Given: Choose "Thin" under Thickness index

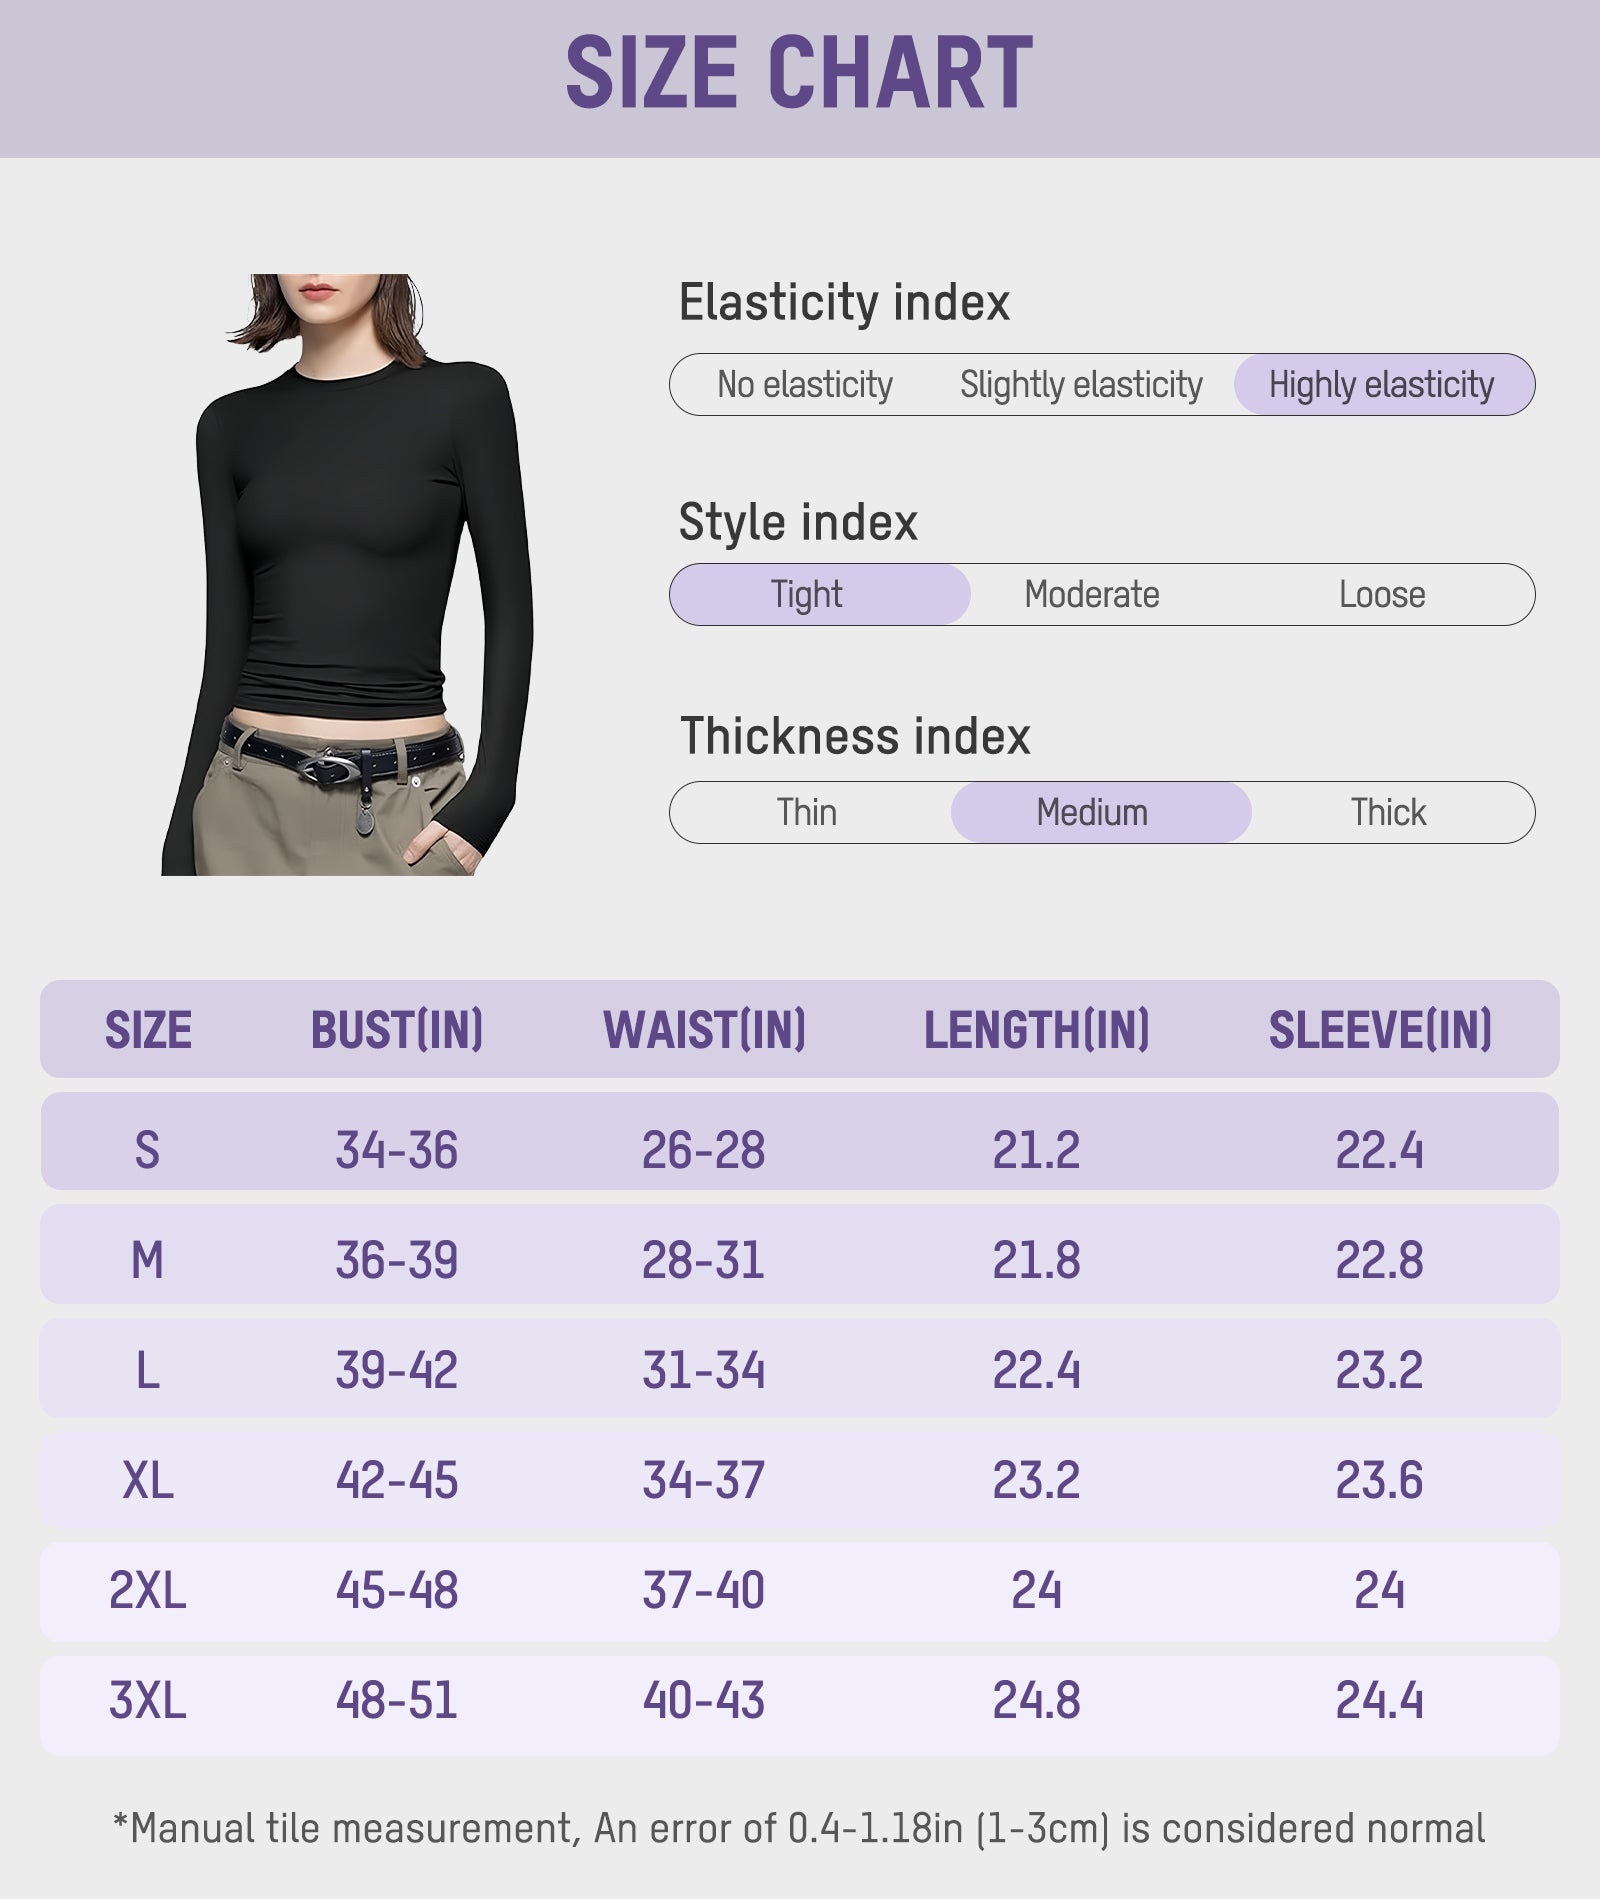Looking at the screenshot, I should 807,813.
